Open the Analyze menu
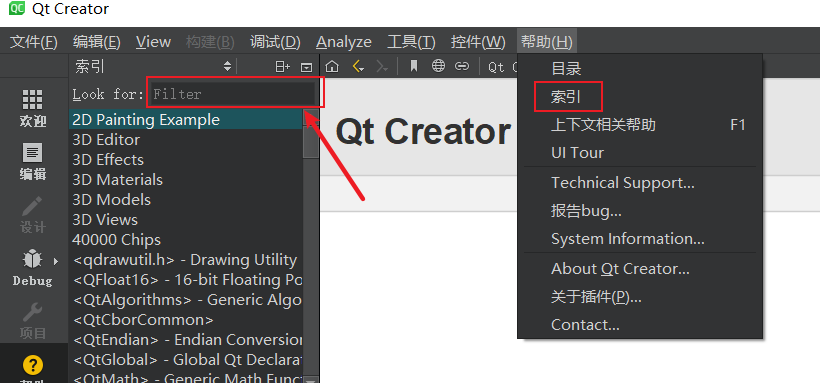Screen dimensions: 820x383 [344, 42]
